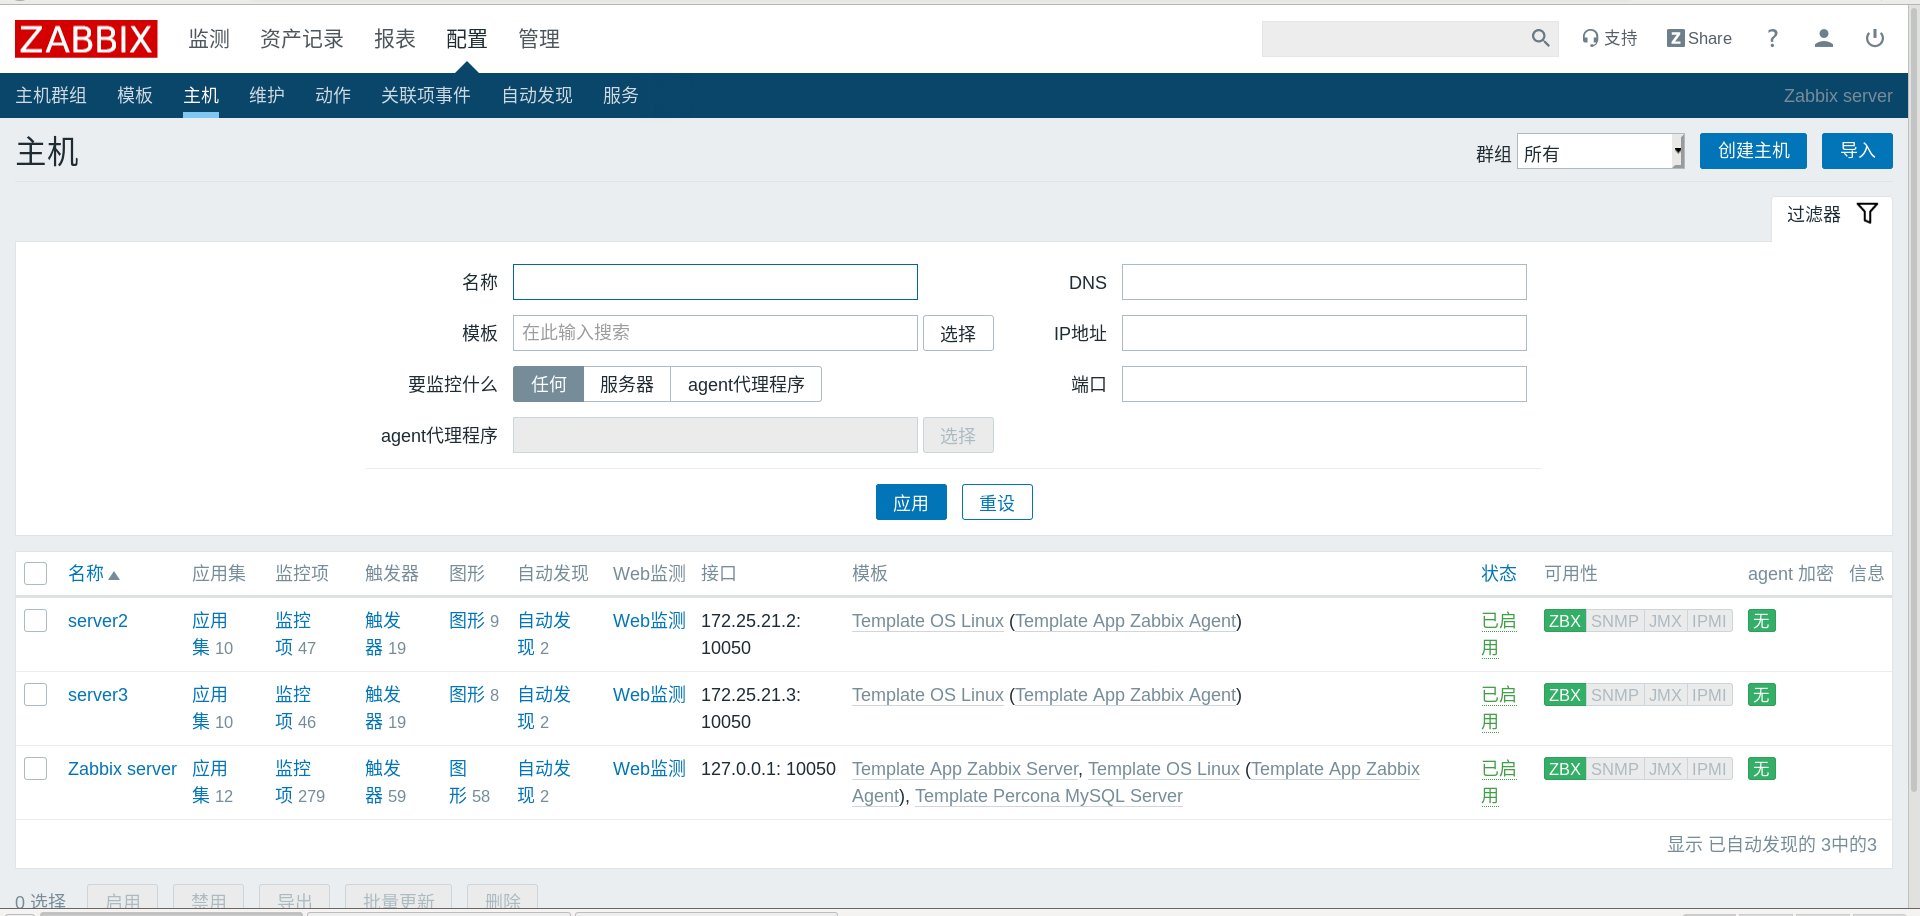Switch to 自动发现 submenu
This screenshot has height=916, width=1920.
pos(537,95)
